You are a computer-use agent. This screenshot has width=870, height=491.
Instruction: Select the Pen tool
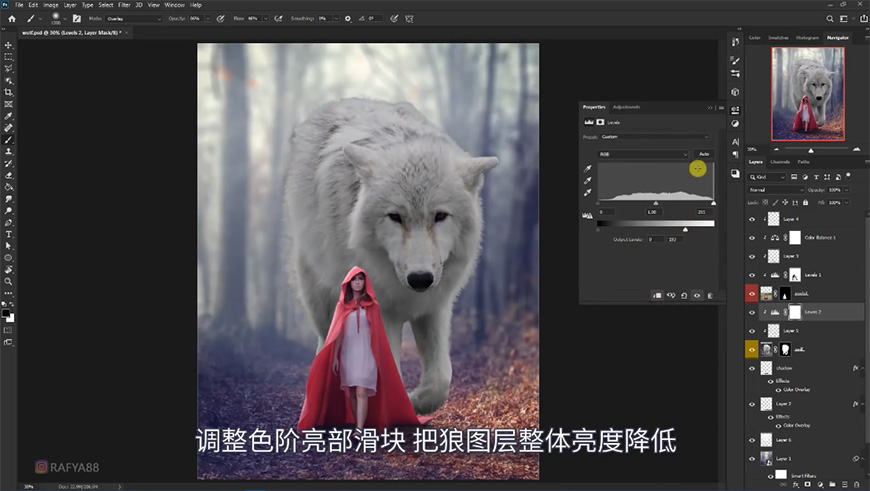[8, 222]
